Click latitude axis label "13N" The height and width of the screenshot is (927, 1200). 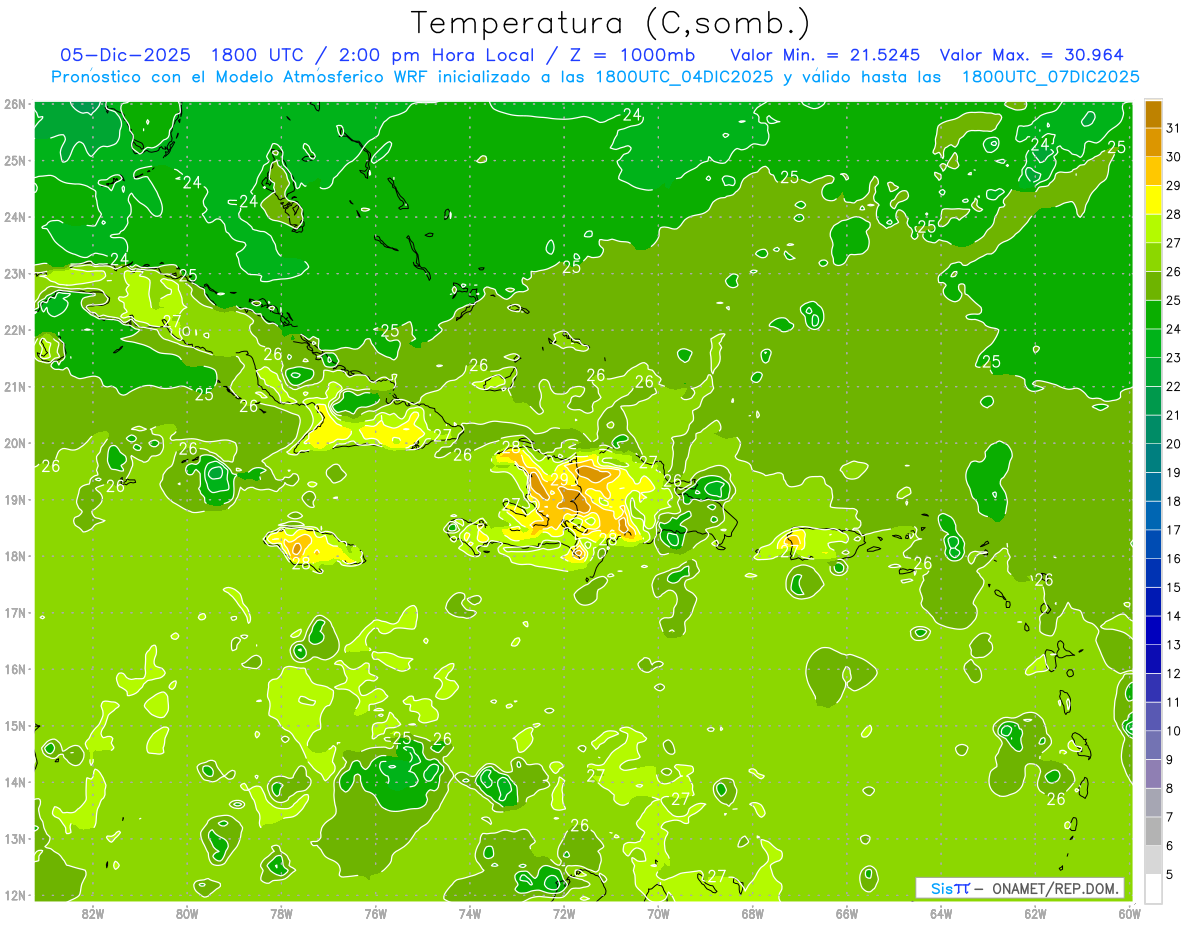15,839
